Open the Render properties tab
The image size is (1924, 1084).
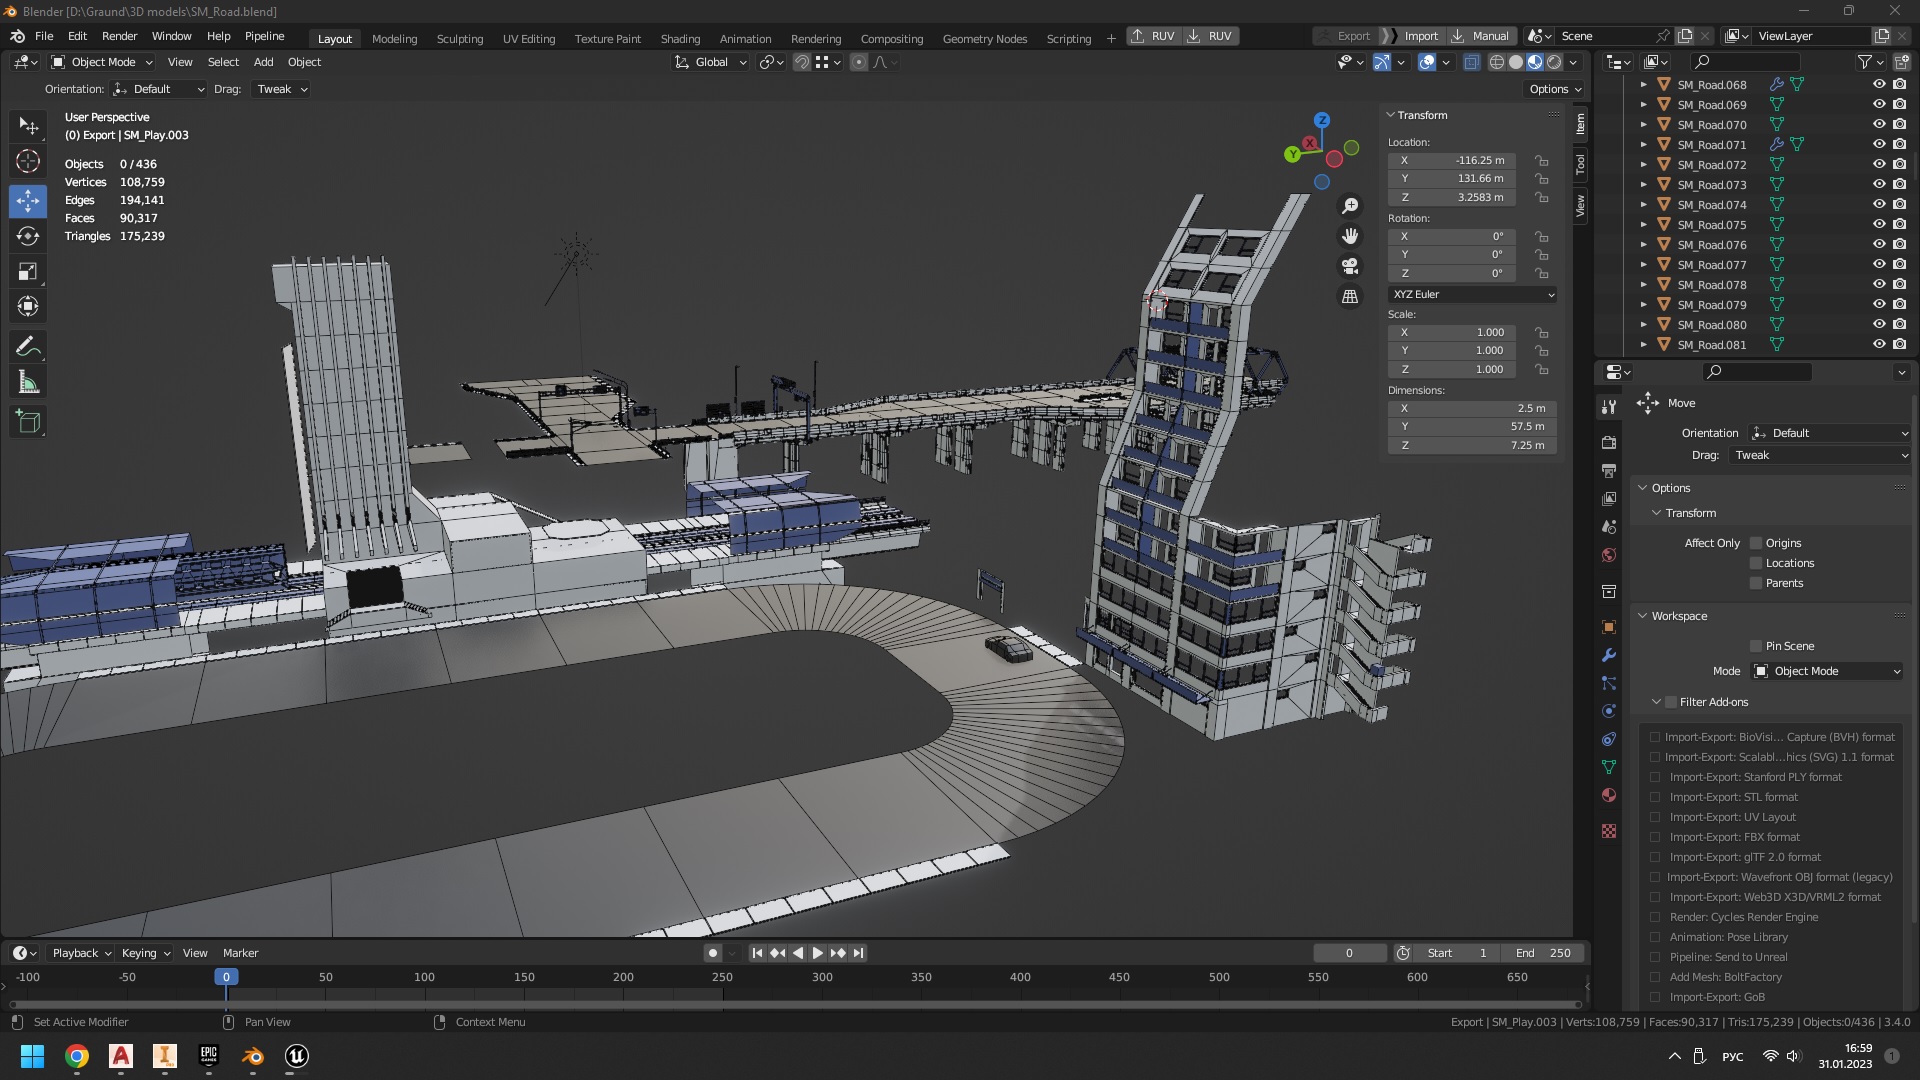coord(1611,443)
